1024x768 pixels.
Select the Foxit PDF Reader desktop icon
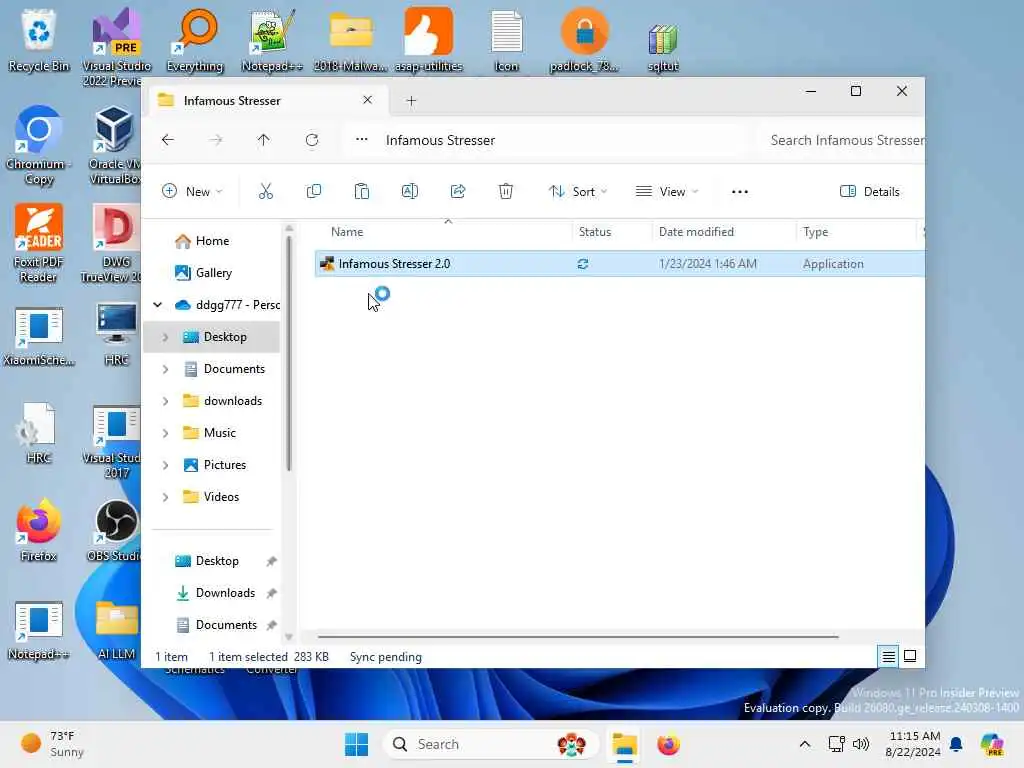pyautogui.click(x=39, y=243)
